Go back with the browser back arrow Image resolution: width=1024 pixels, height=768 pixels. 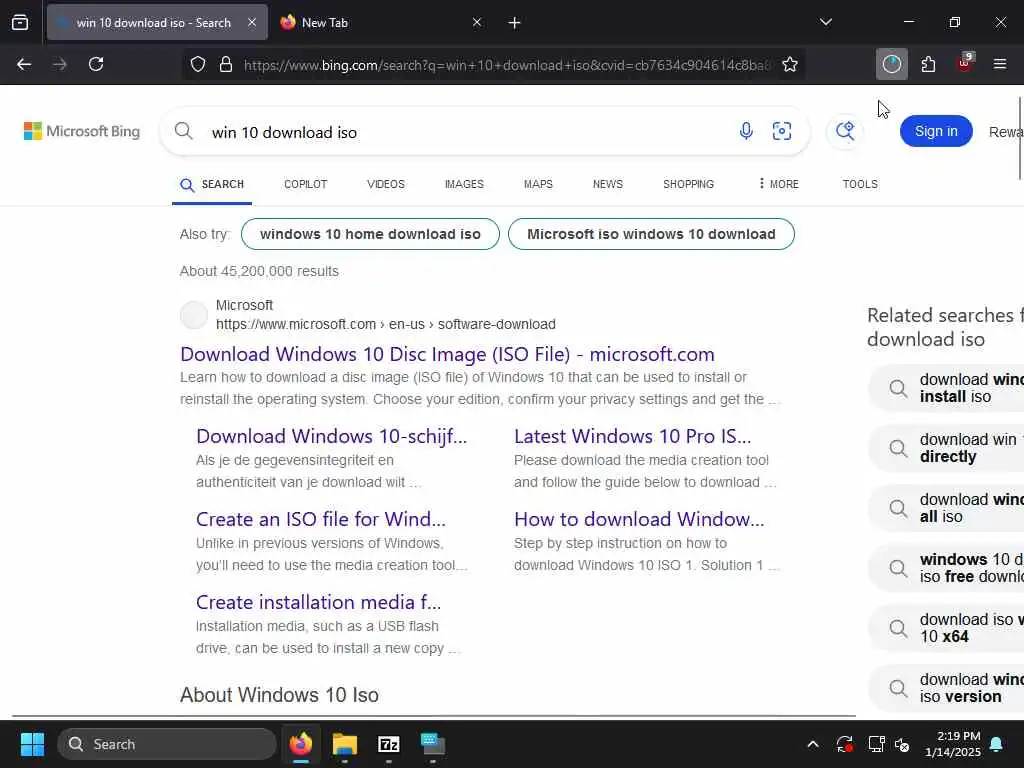coord(24,64)
